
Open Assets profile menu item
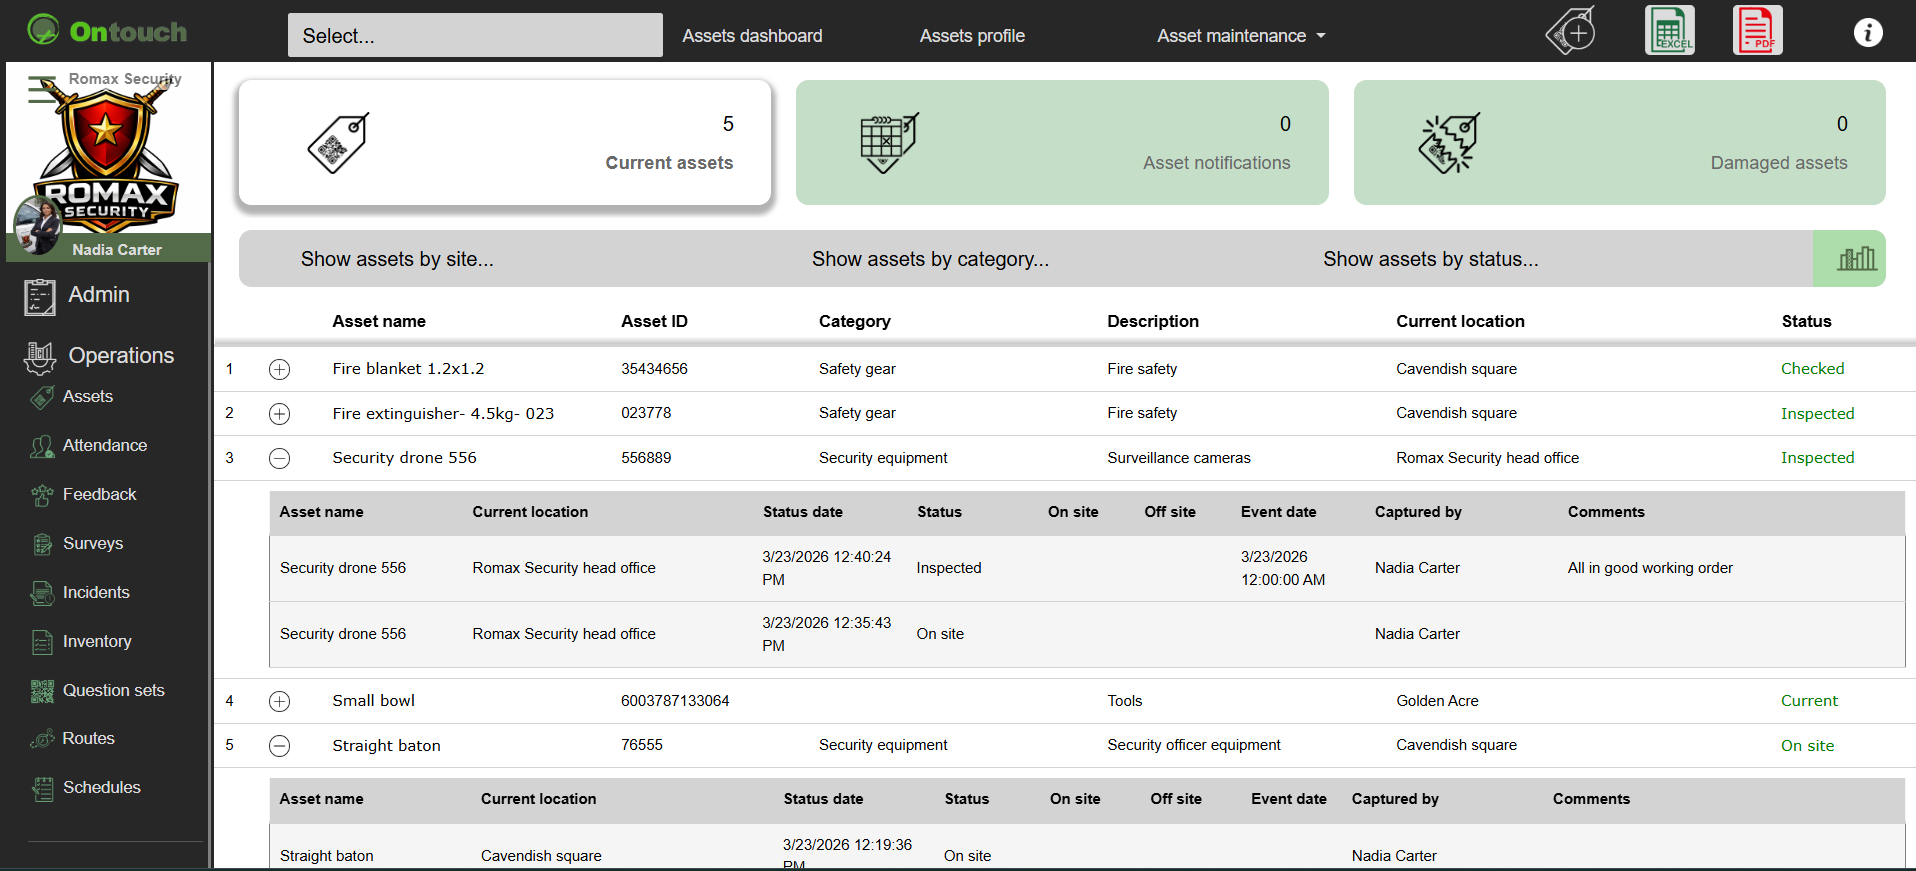[972, 36]
